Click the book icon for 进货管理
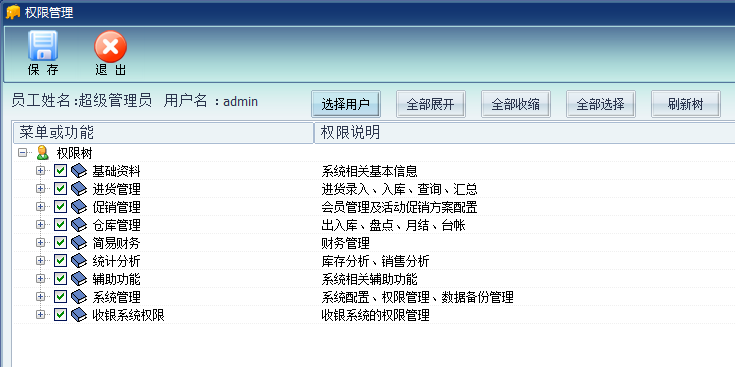This screenshot has height=367, width=735. (79, 189)
